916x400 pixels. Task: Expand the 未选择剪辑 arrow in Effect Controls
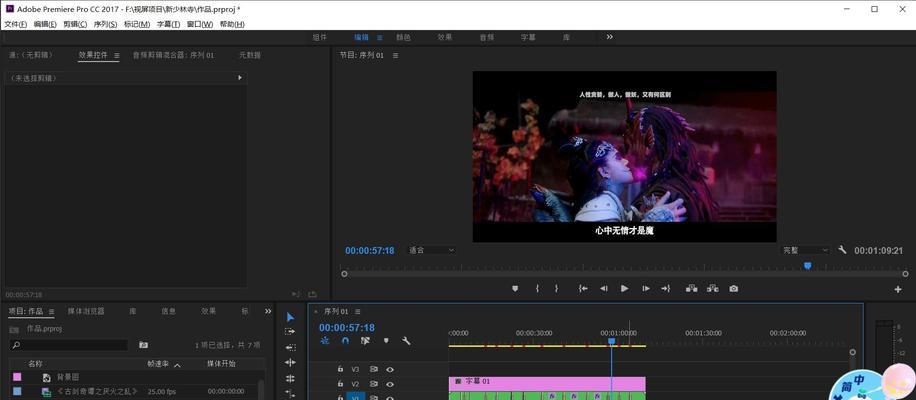pos(240,78)
